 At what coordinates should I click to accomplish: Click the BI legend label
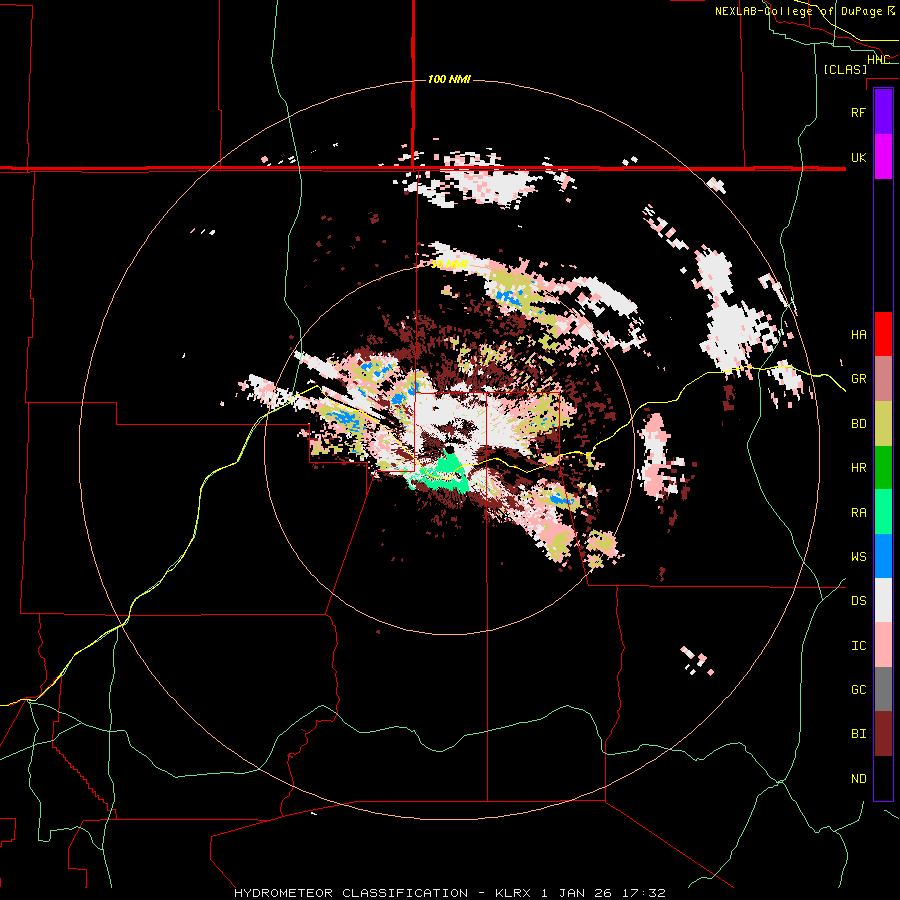(858, 734)
